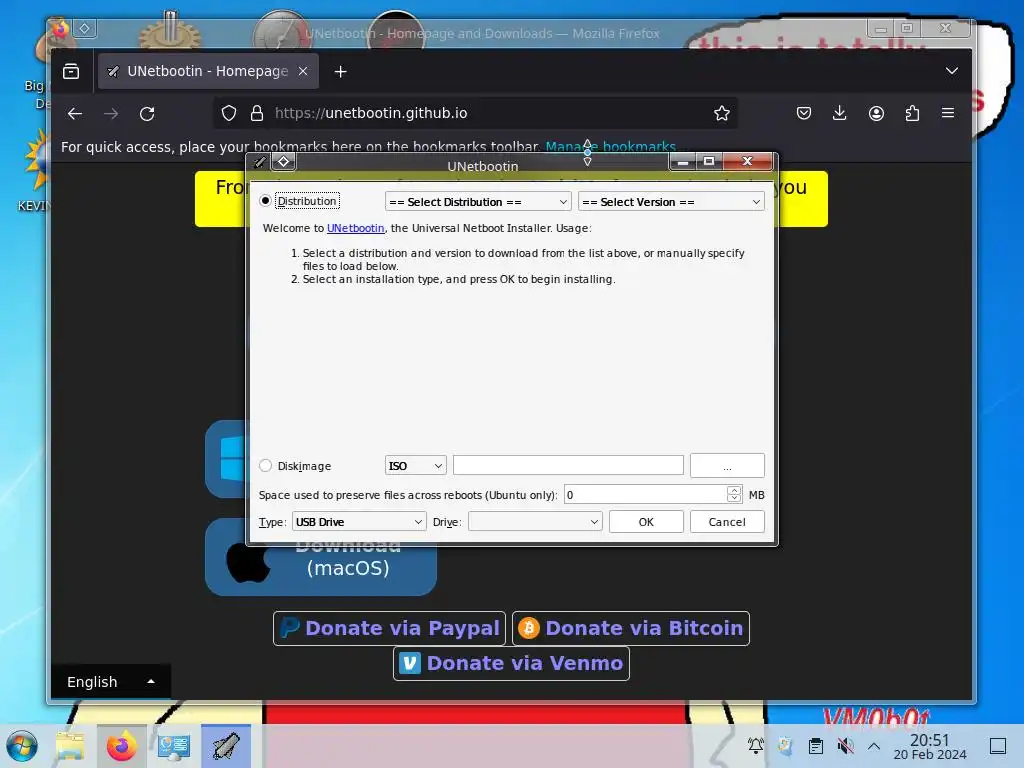Open the UNetbootin link in welcome text
Viewport: 1024px width, 768px height.
(x=355, y=228)
